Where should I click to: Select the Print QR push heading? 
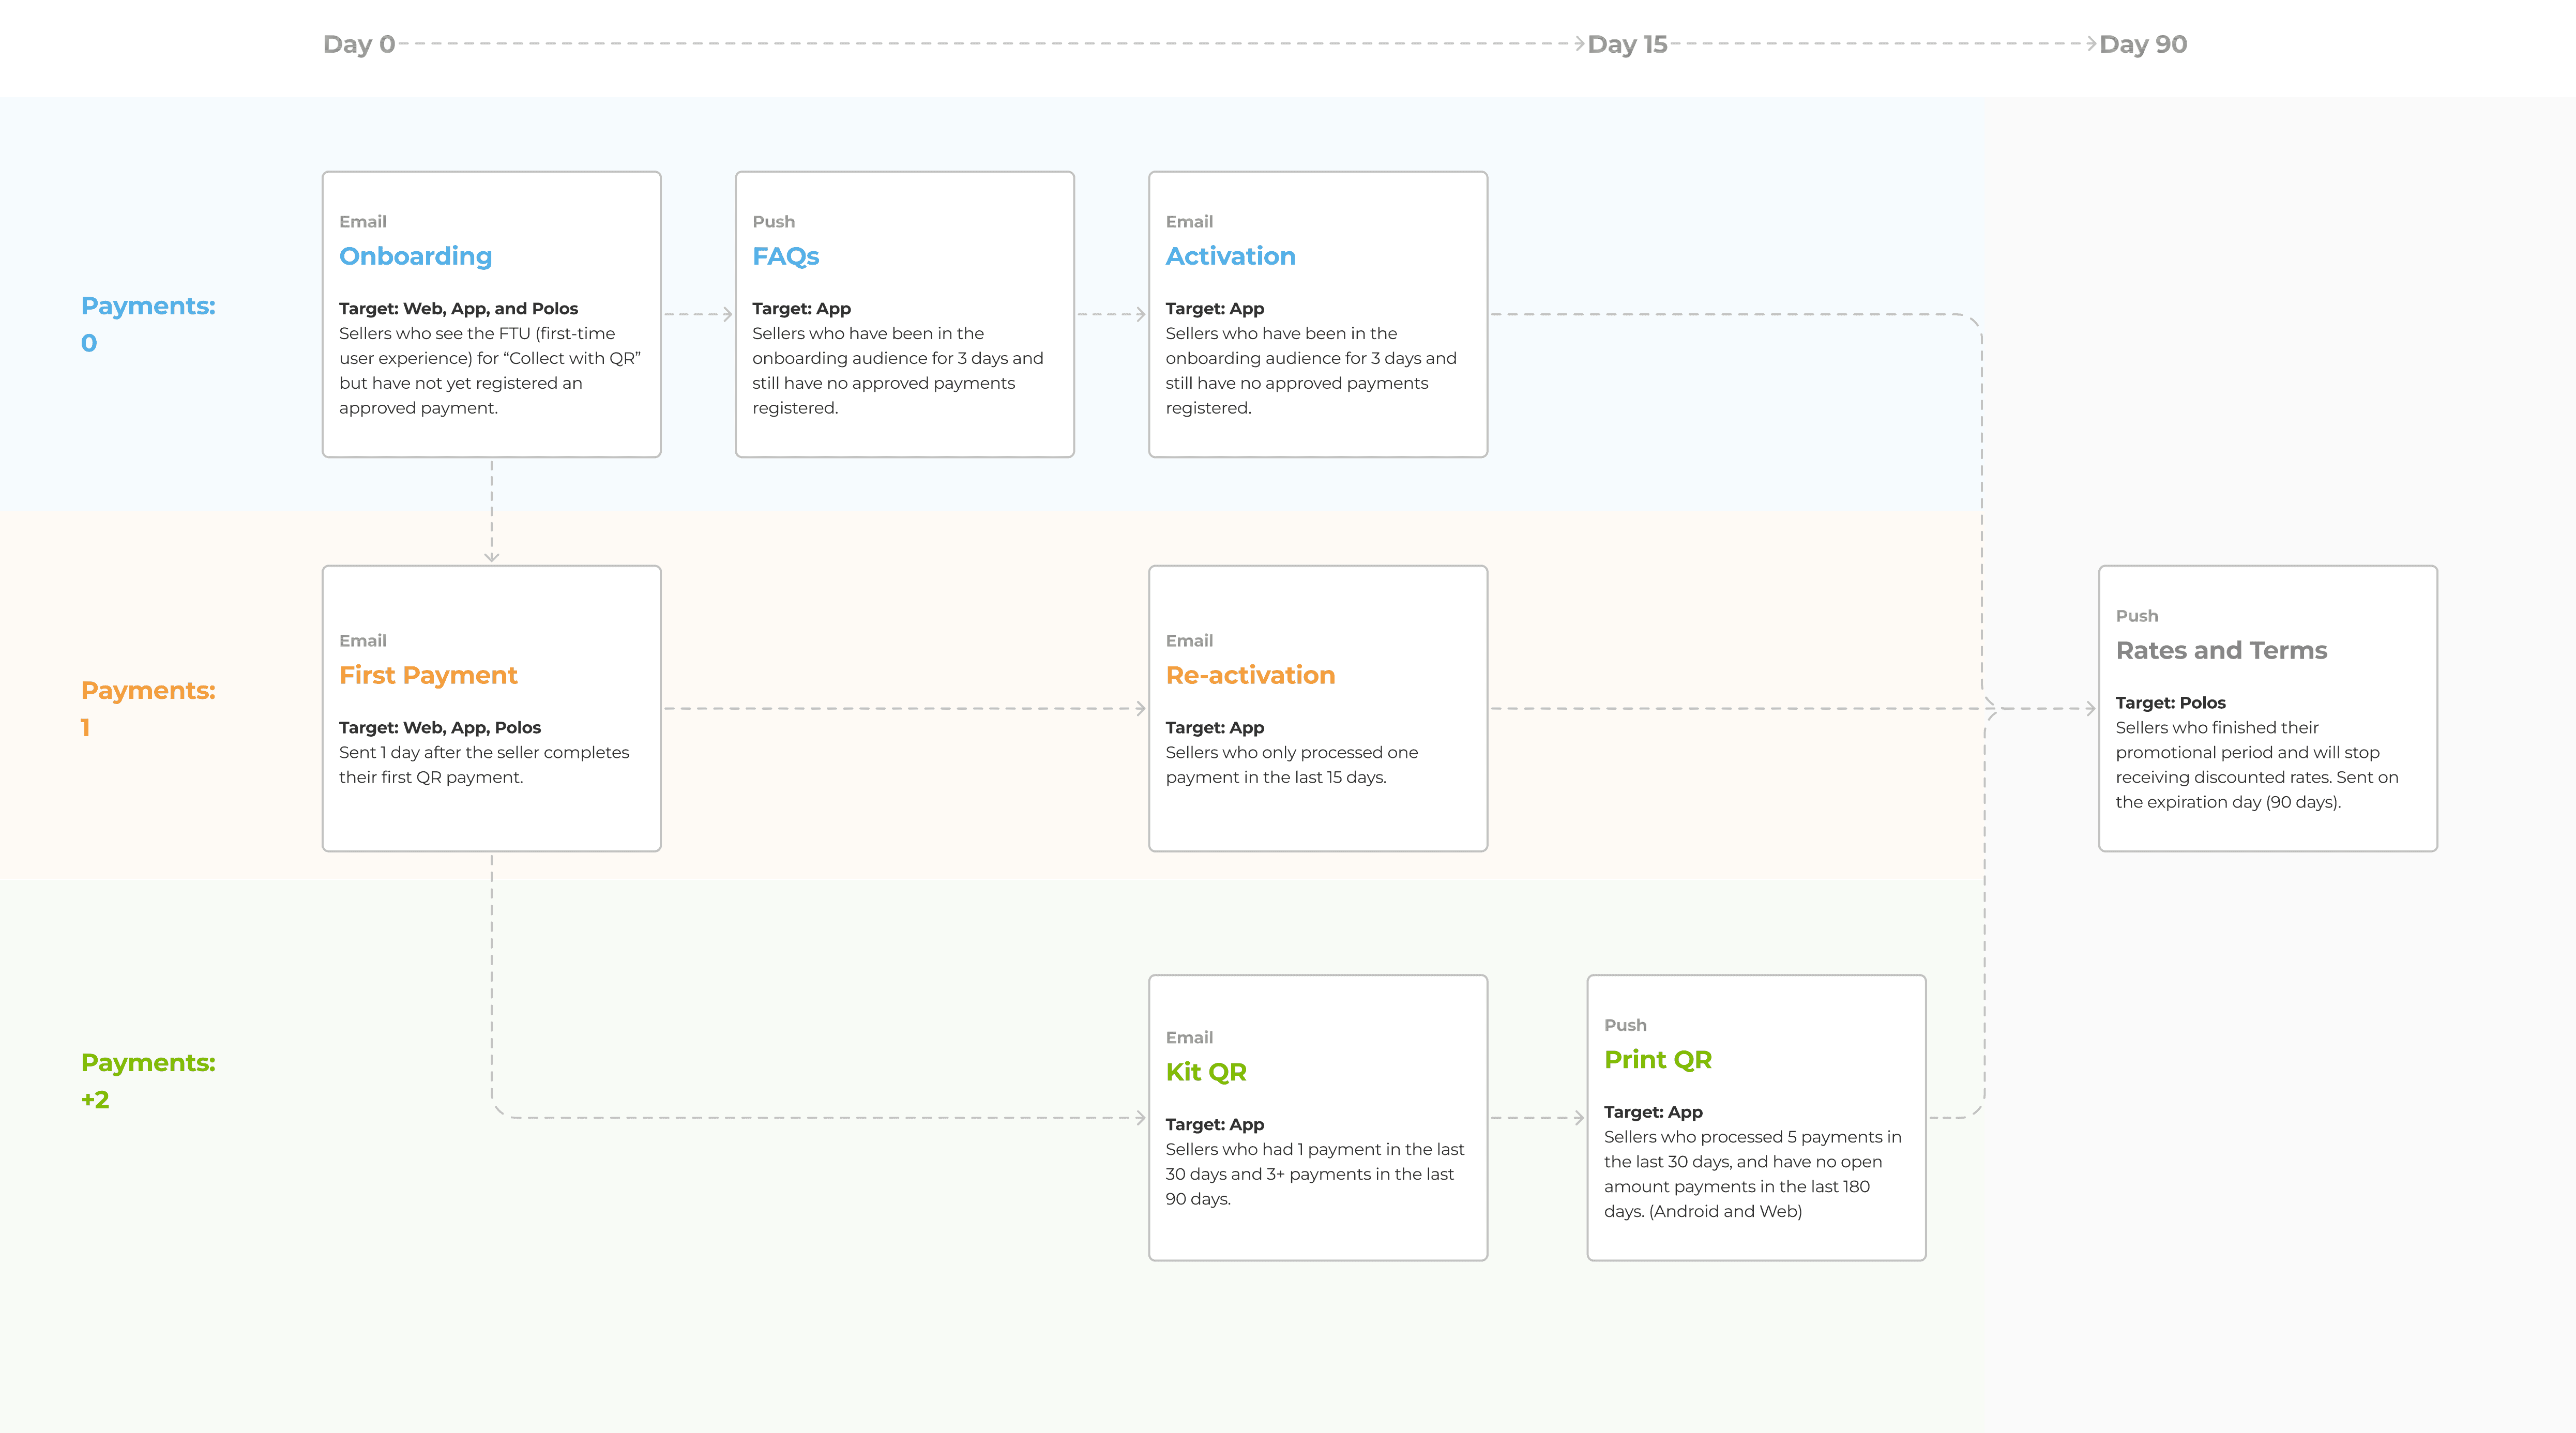coord(1657,1060)
